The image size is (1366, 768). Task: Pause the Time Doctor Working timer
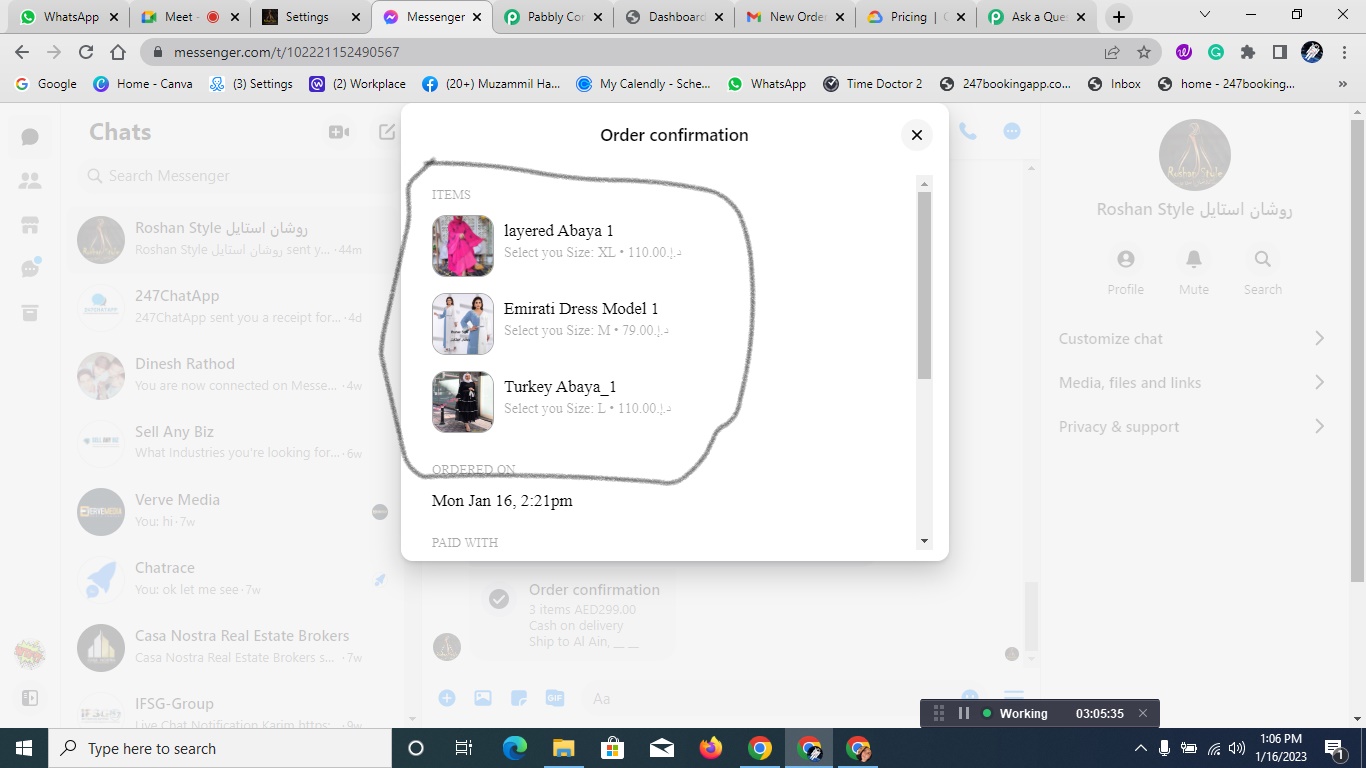pos(964,713)
